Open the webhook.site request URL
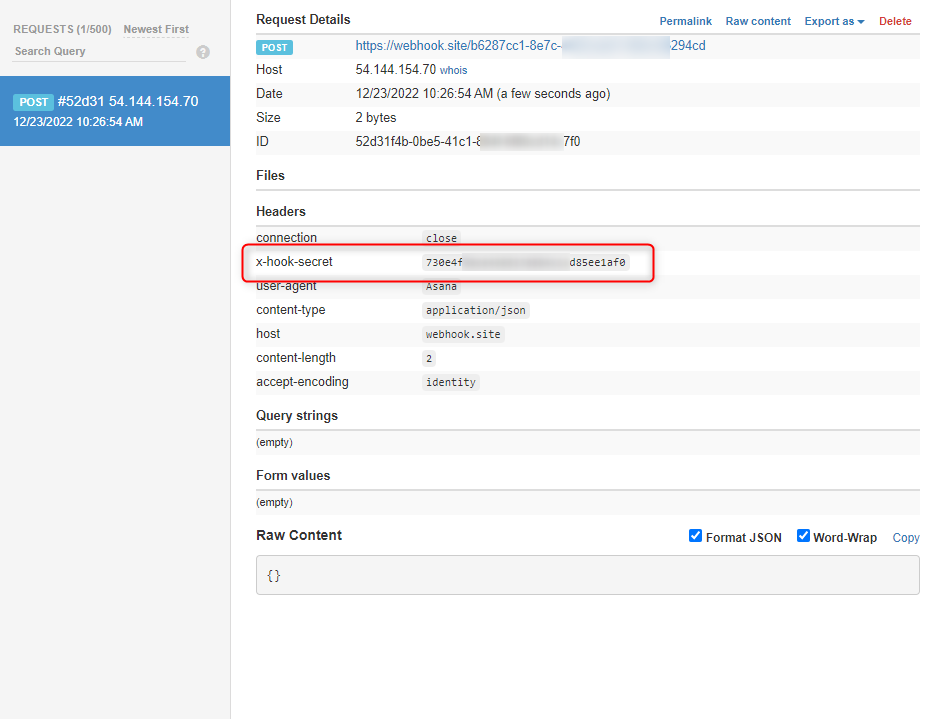937x719 pixels. point(530,46)
